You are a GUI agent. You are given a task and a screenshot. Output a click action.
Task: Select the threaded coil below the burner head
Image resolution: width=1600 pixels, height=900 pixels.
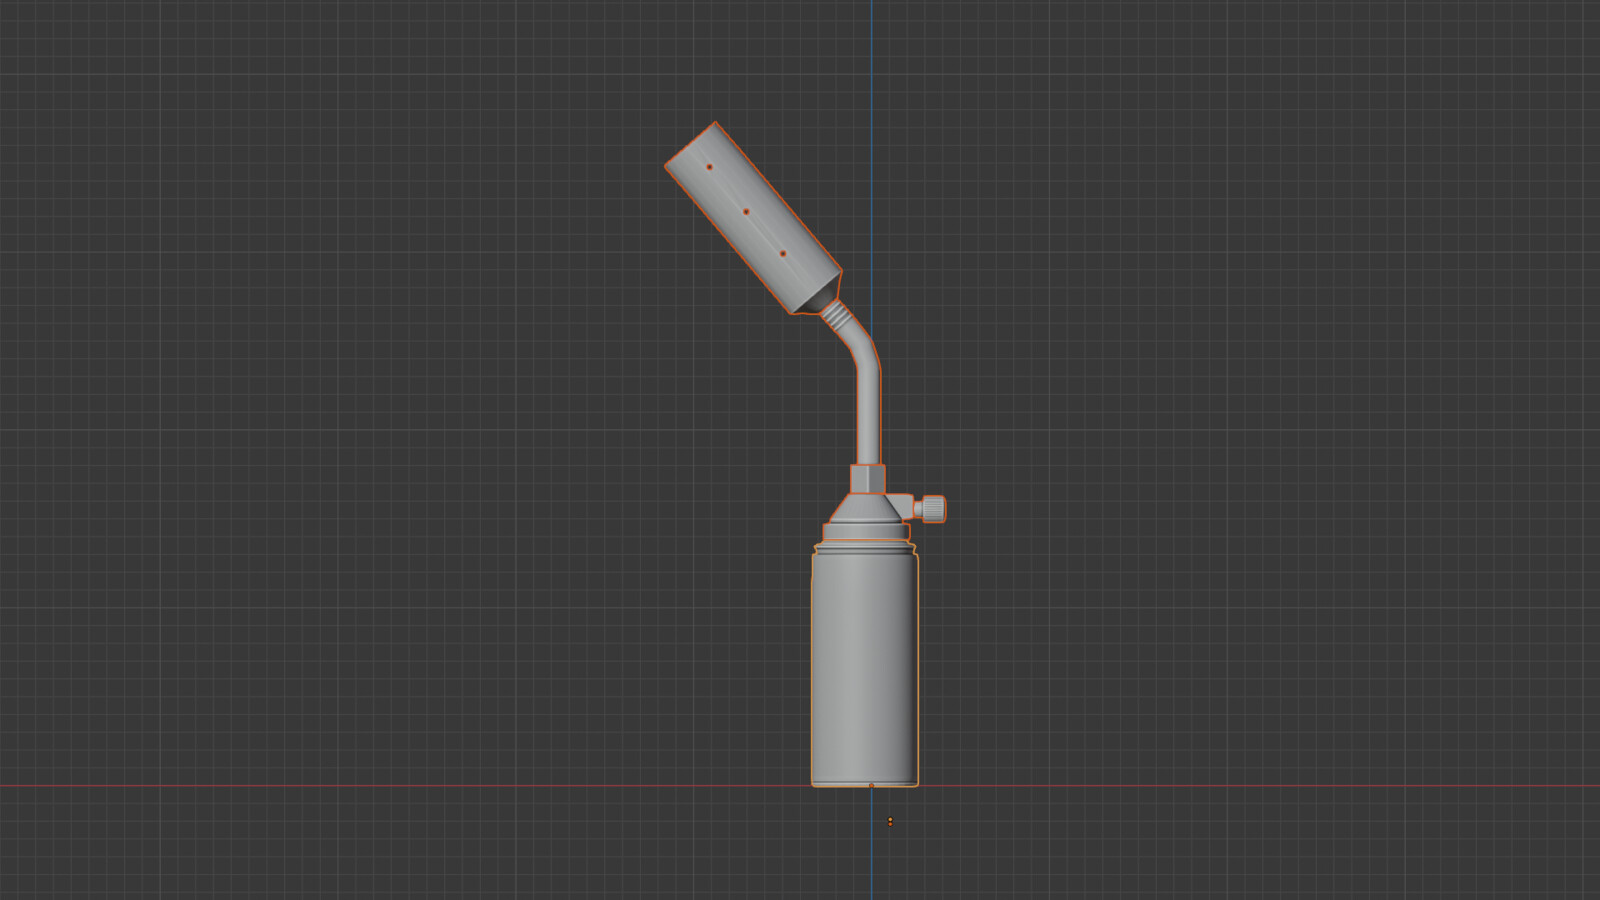[837, 317]
